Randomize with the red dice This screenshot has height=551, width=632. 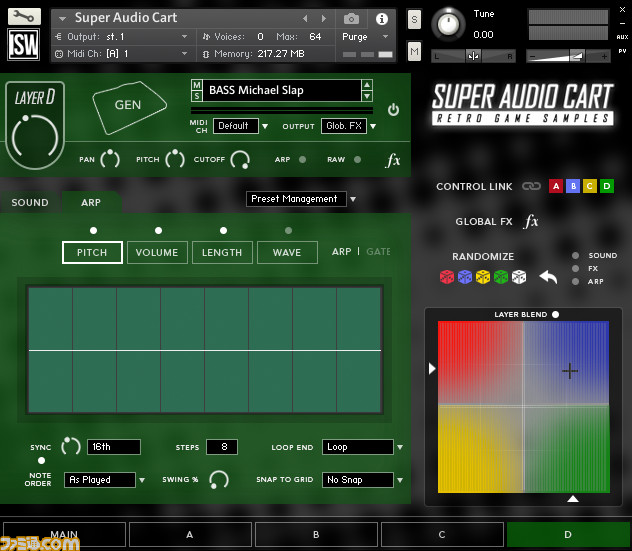tap(447, 277)
